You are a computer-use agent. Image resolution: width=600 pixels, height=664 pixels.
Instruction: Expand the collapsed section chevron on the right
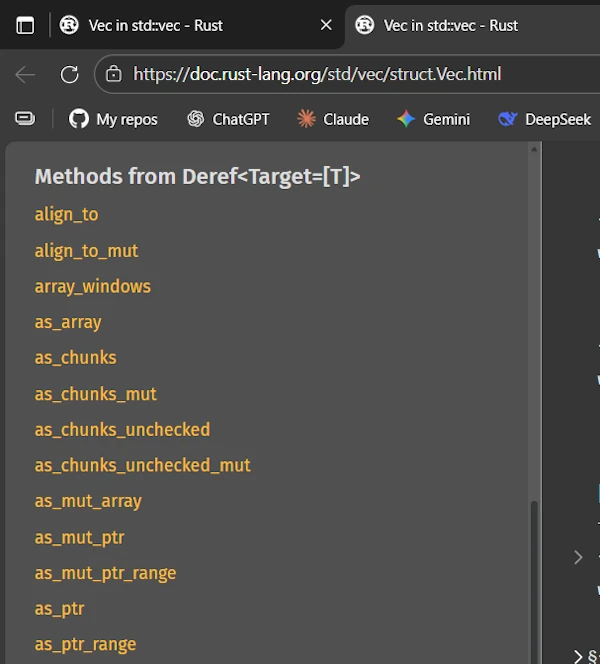click(578, 557)
